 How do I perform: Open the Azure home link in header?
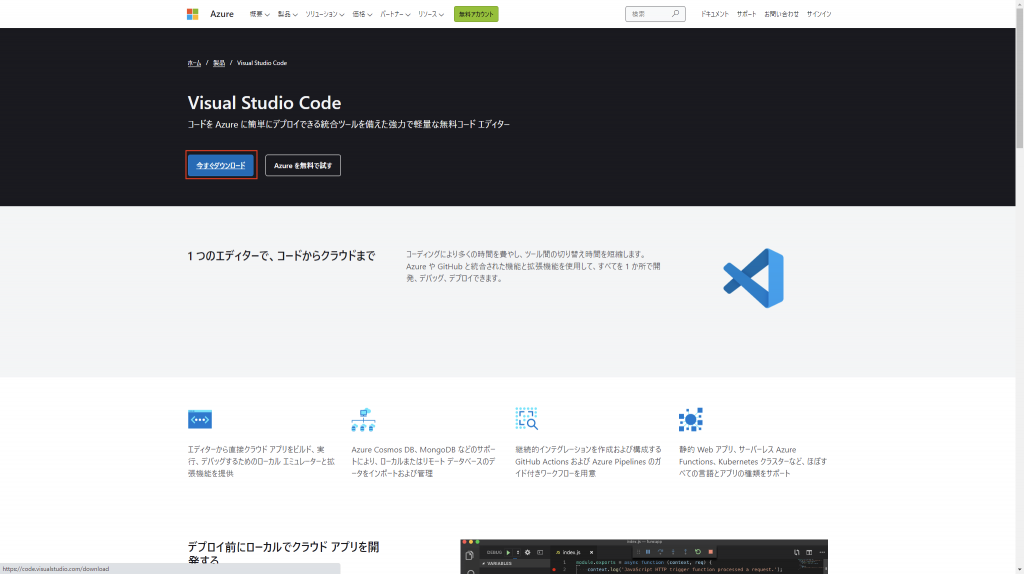pos(222,14)
